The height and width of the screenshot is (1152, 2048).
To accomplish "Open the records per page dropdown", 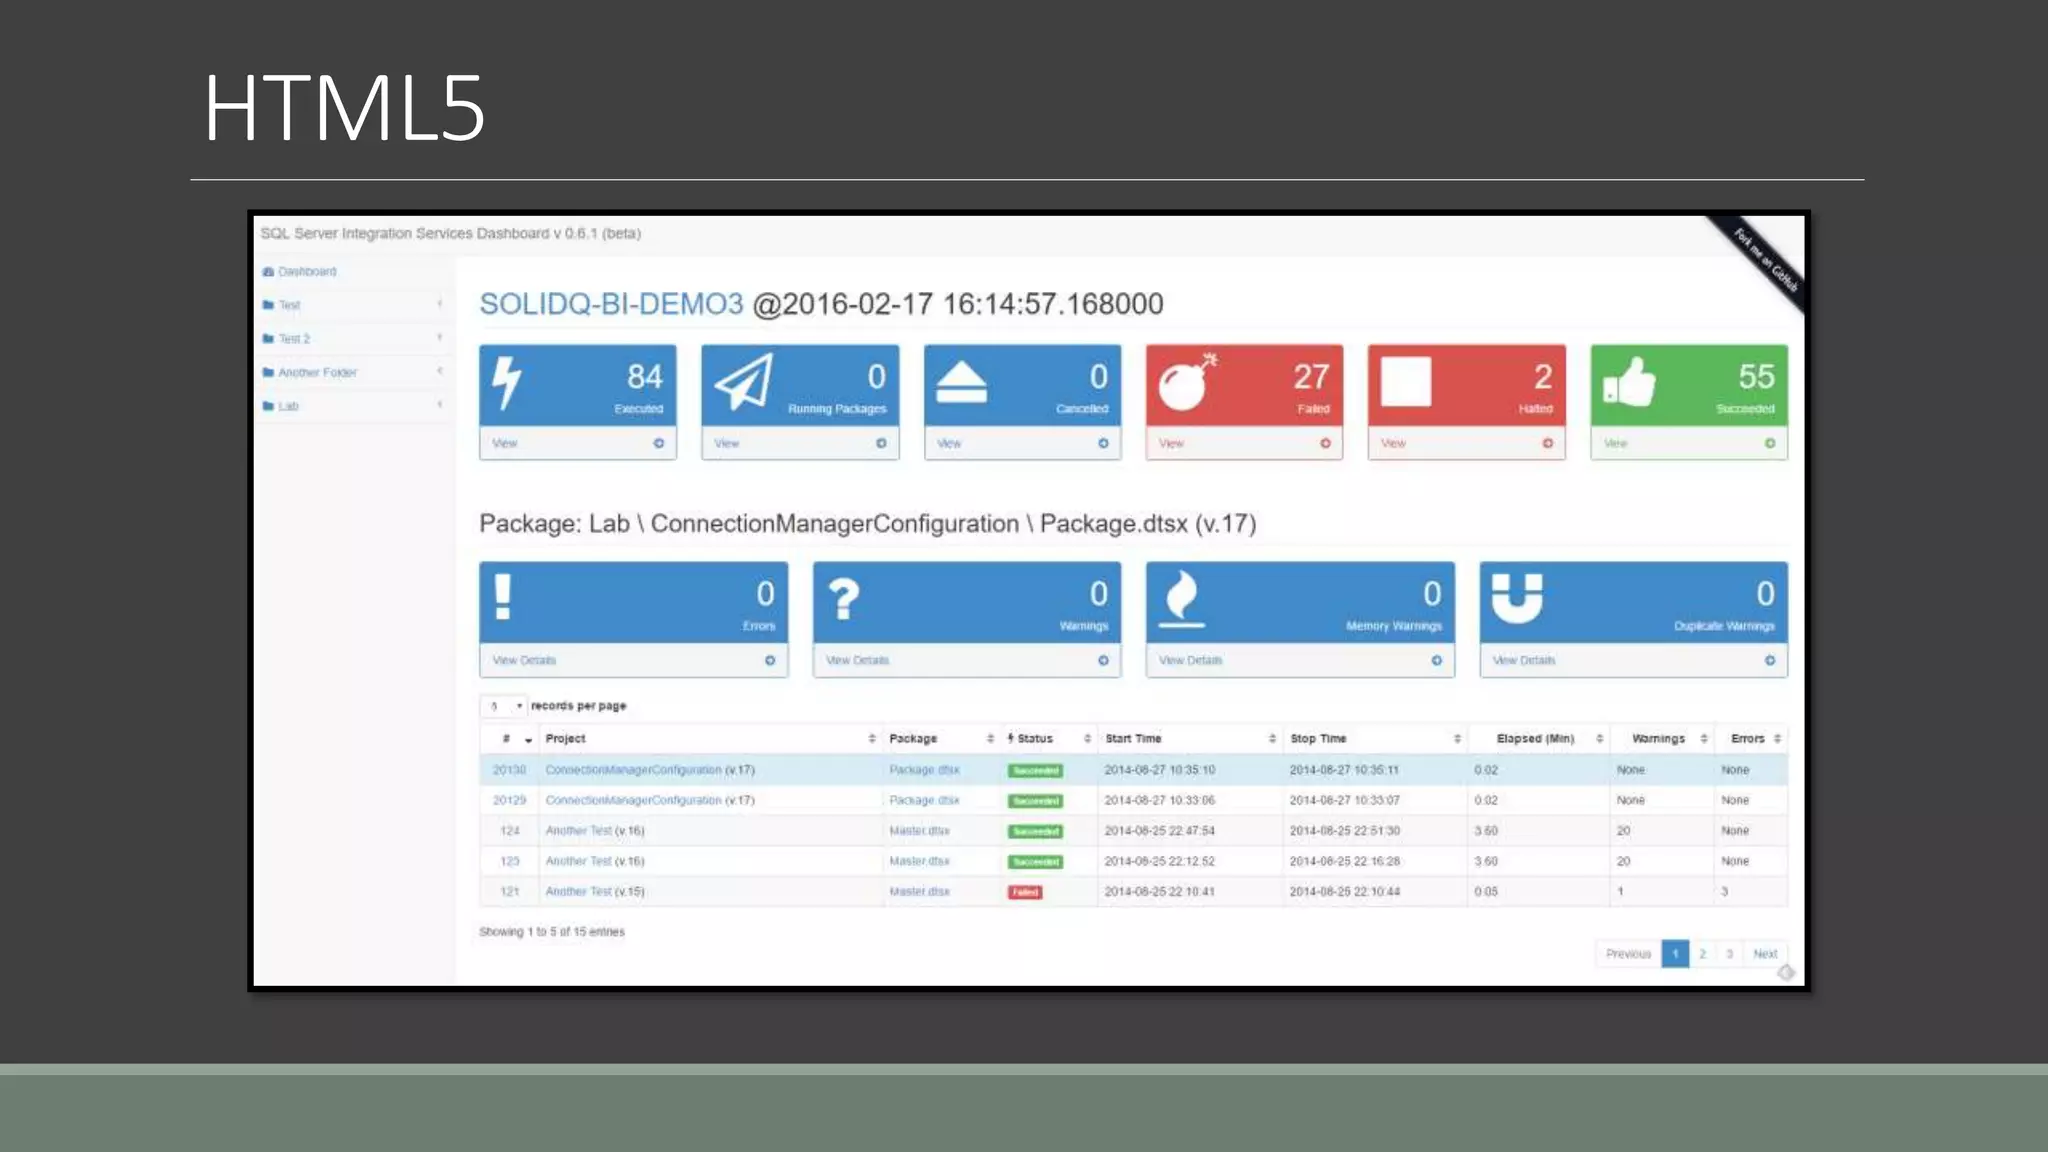I will pyautogui.click(x=503, y=706).
